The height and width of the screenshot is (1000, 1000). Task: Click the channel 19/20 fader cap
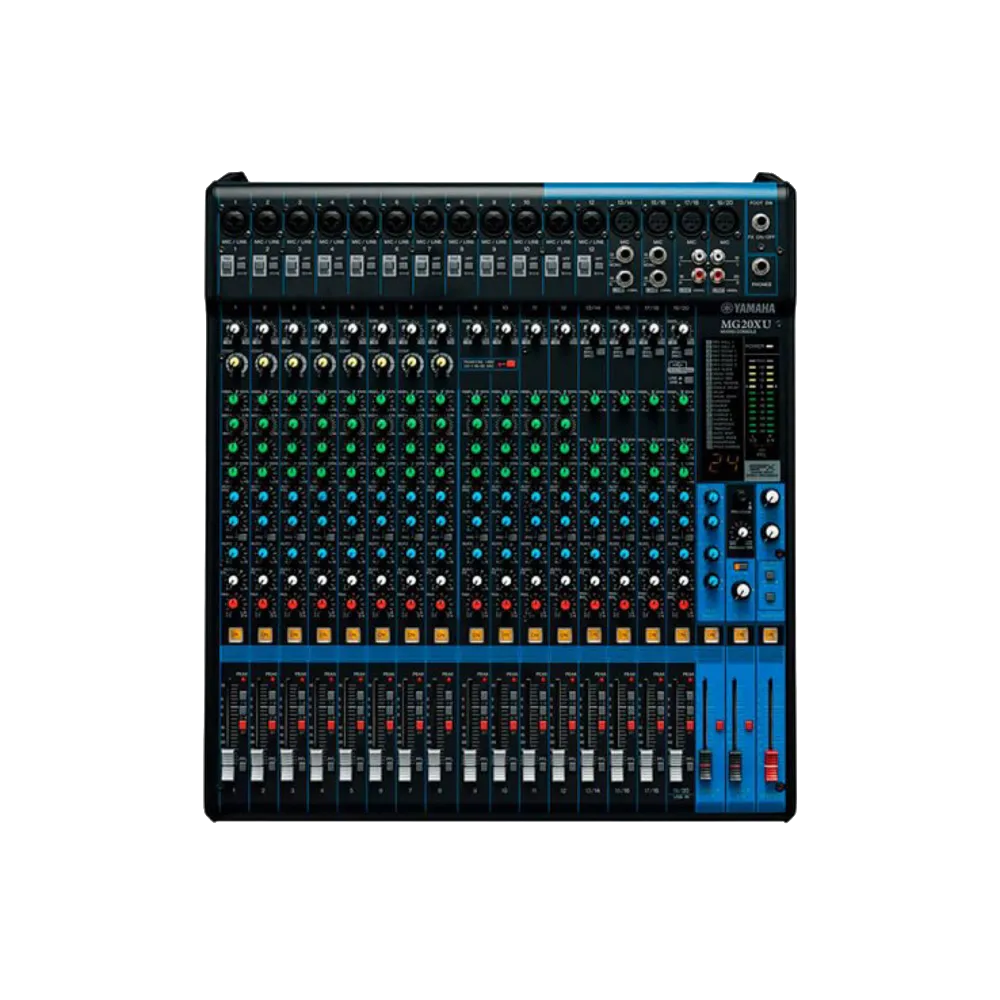pyautogui.click(x=676, y=765)
